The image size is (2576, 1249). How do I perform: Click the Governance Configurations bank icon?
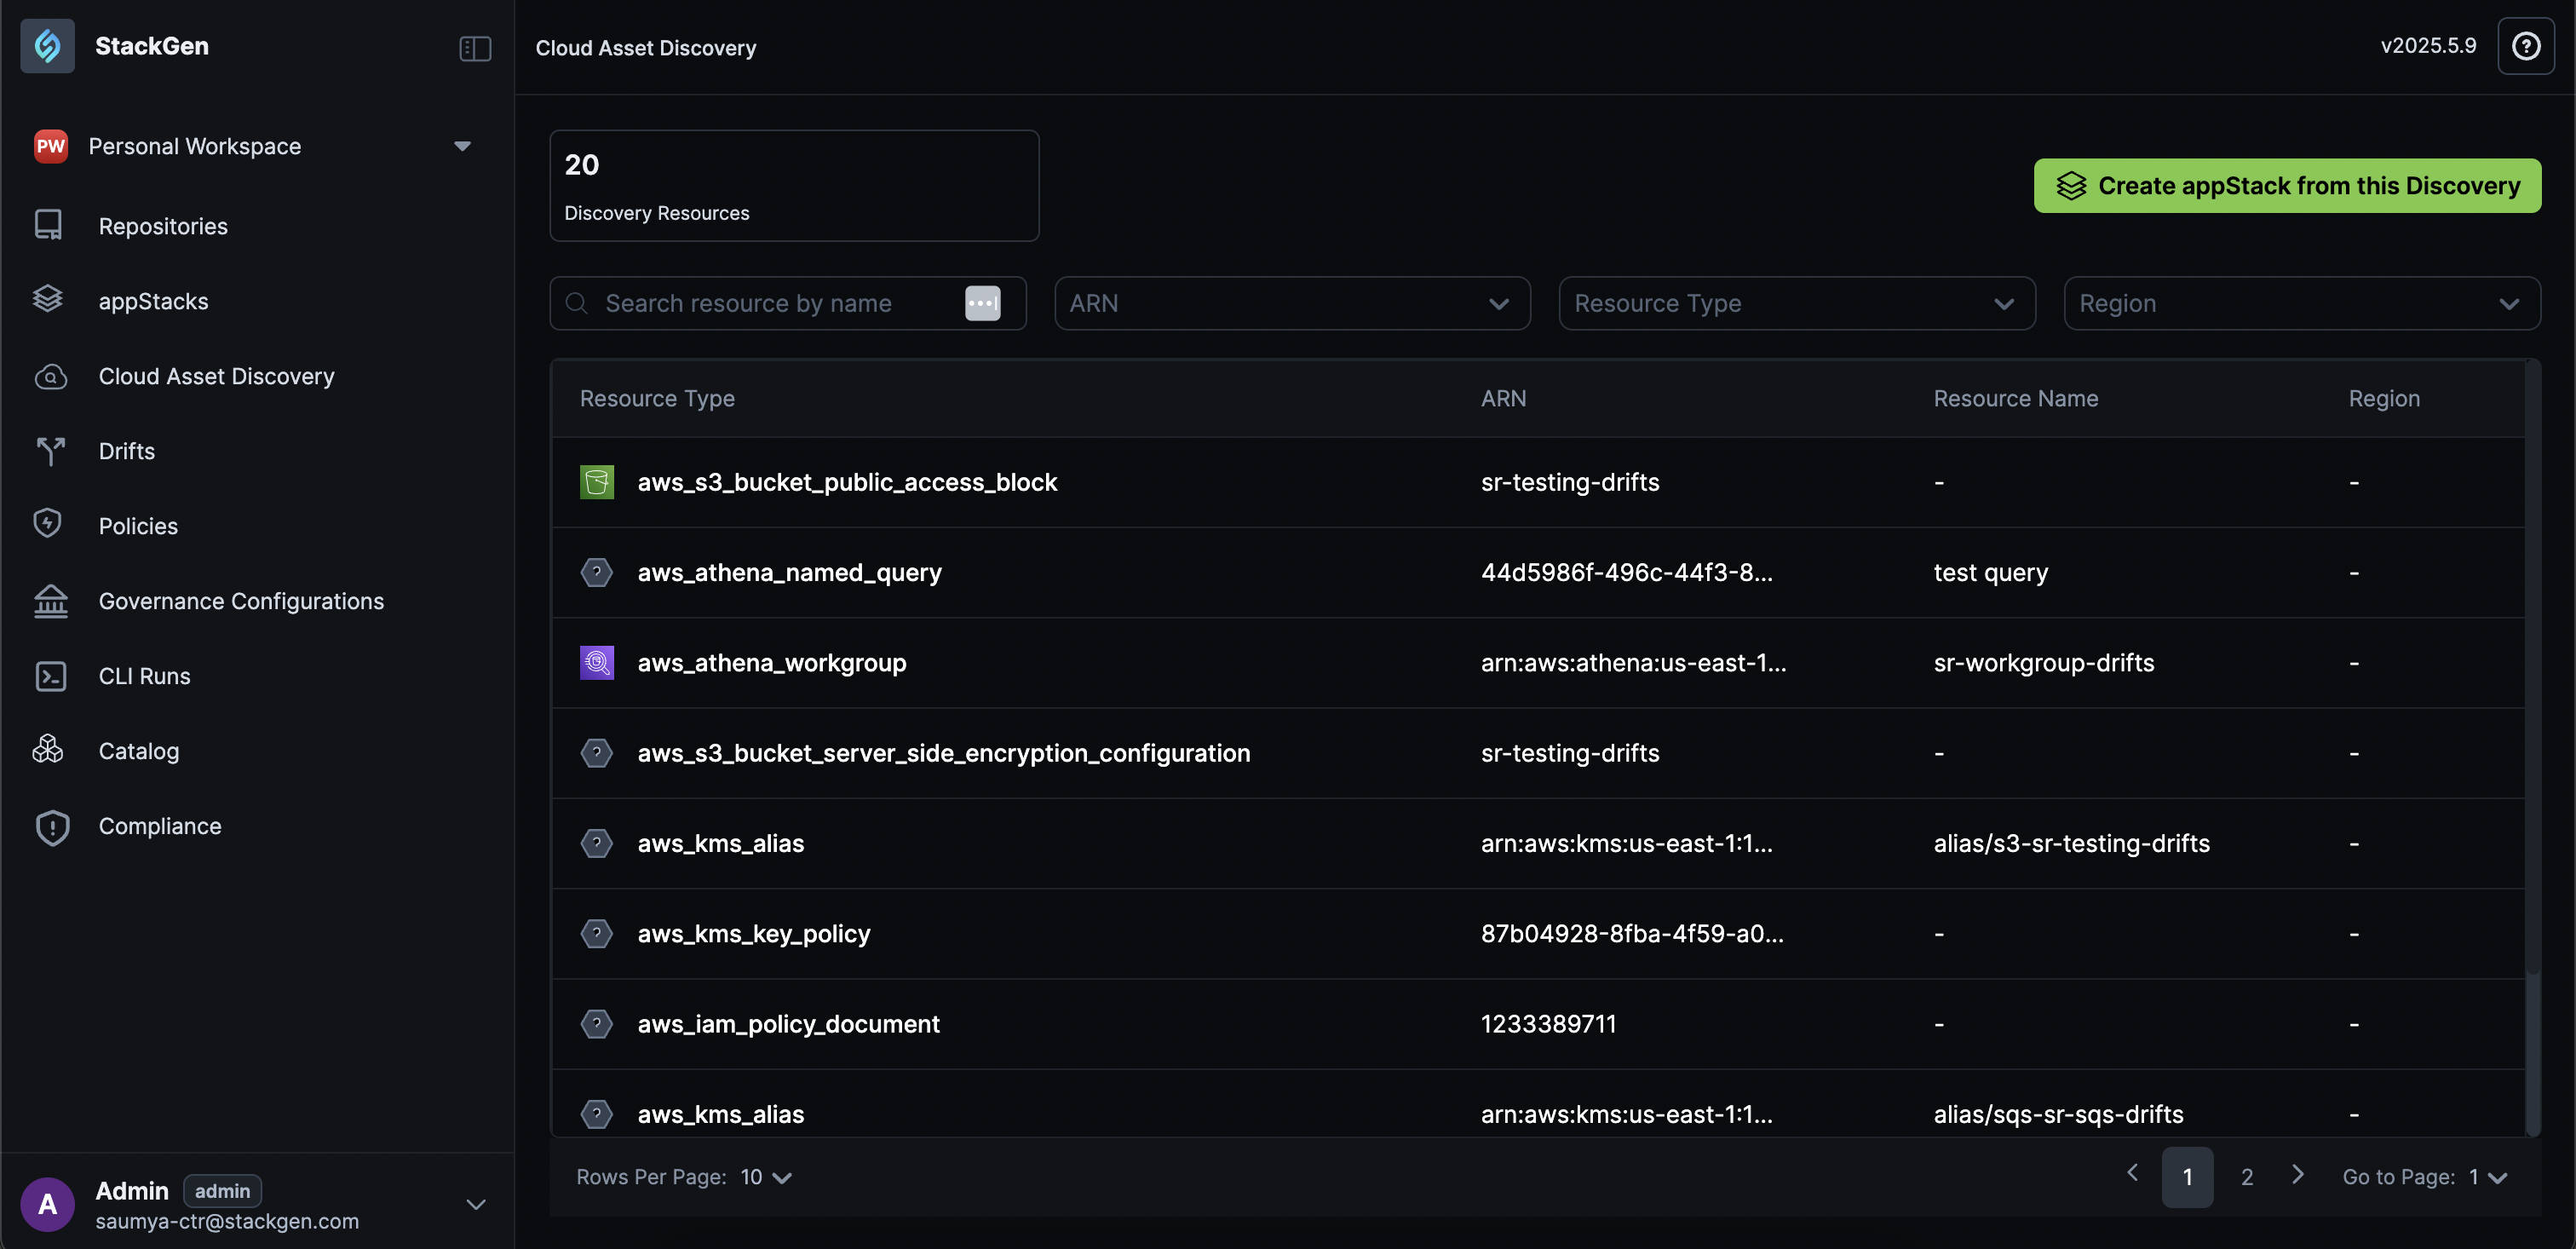tap(50, 601)
